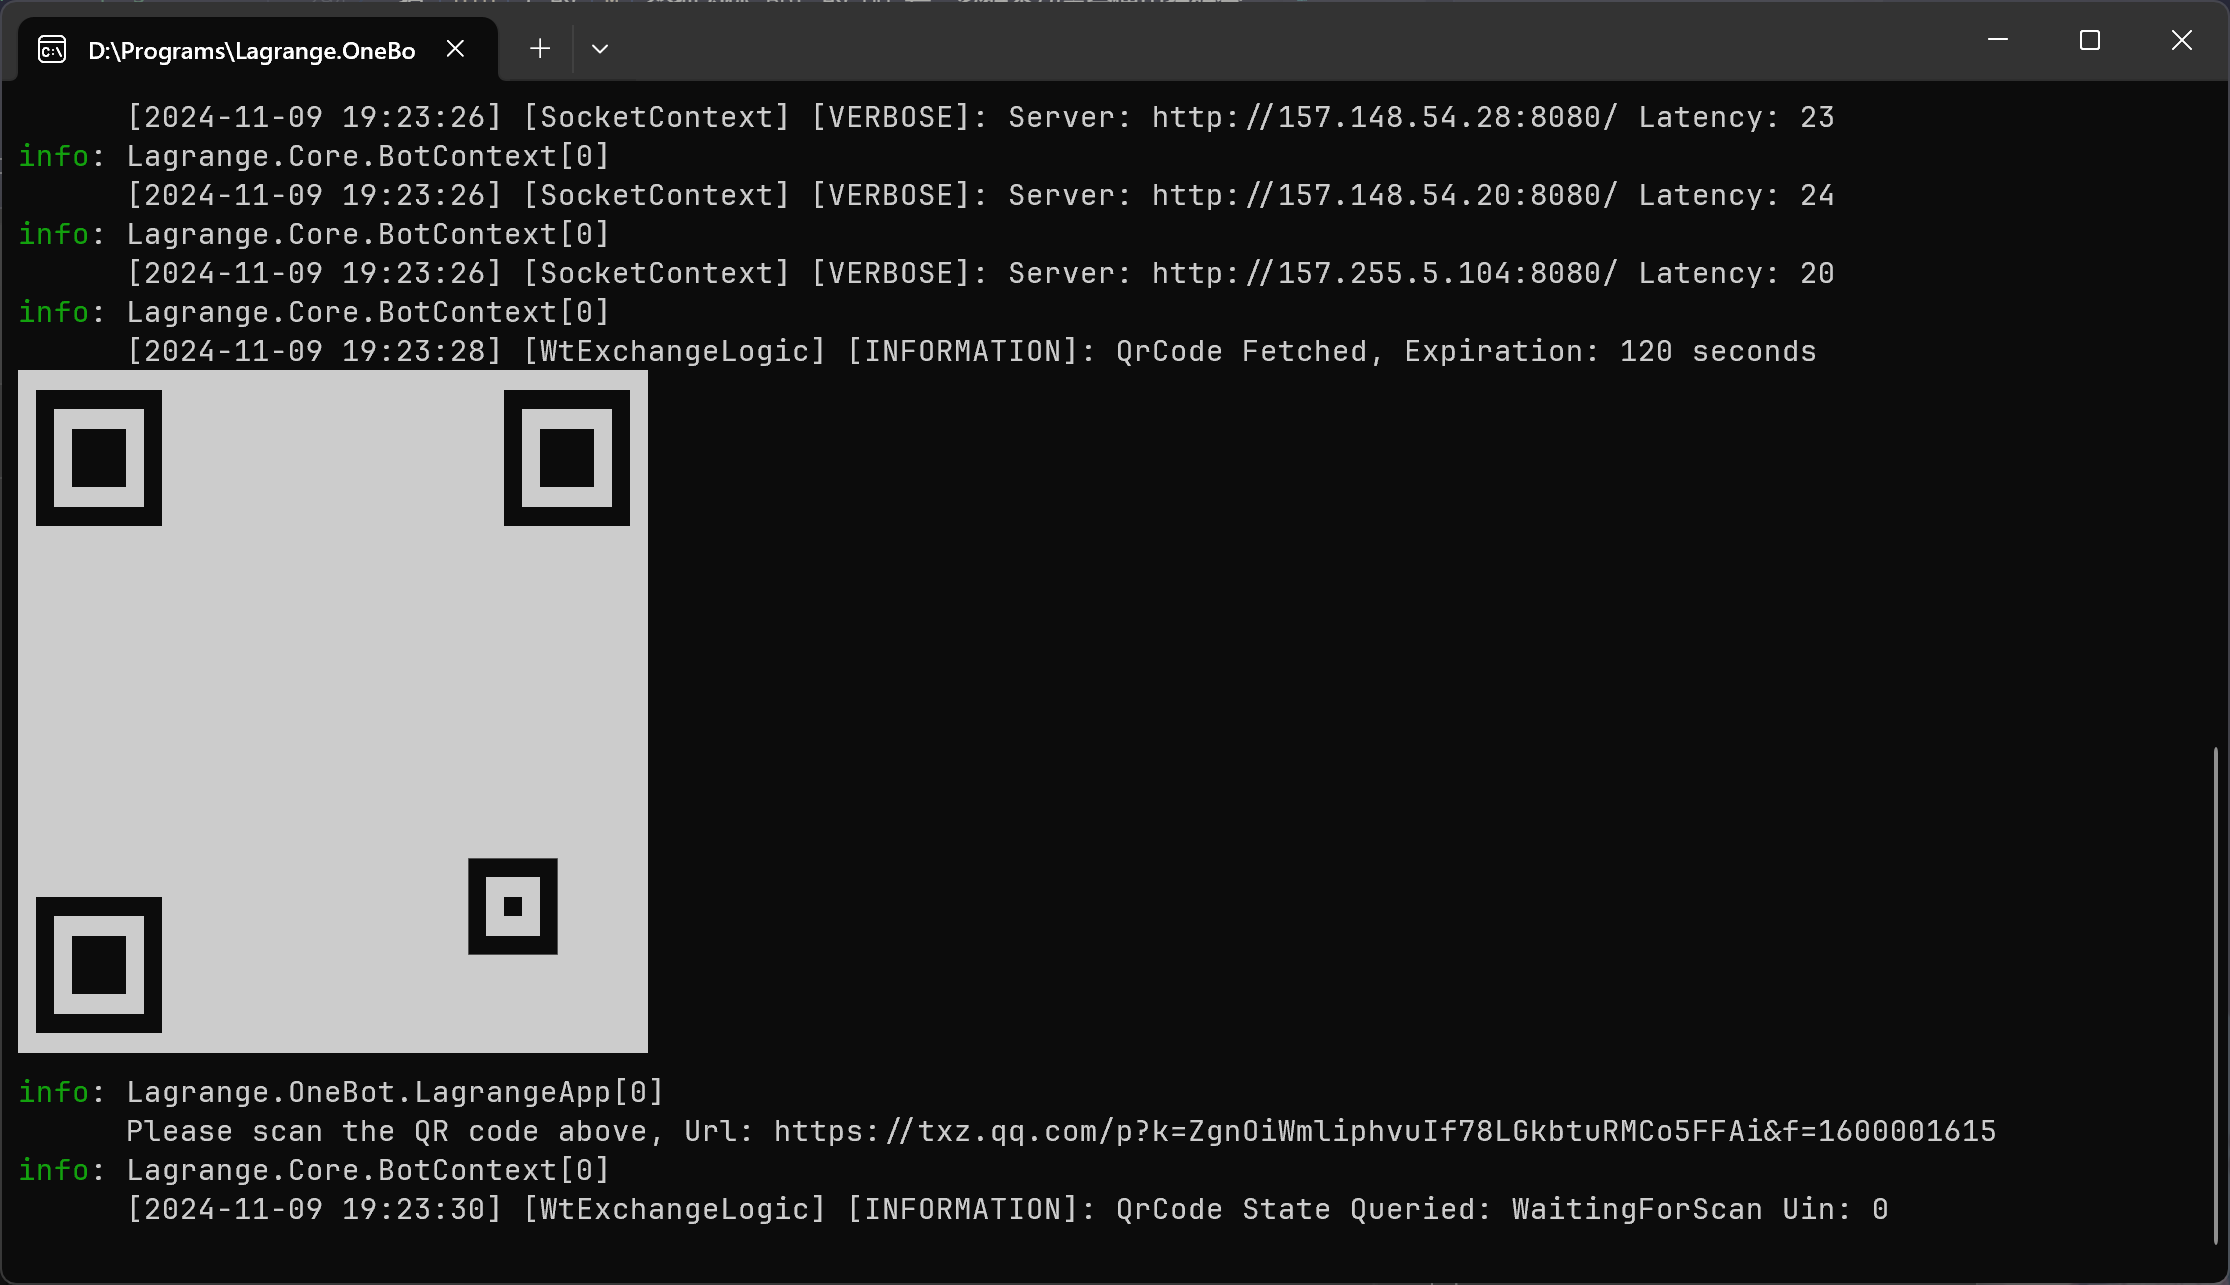Click the top-left QR finder square
The width and height of the screenshot is (2230, 1285).
click(99, 458)
